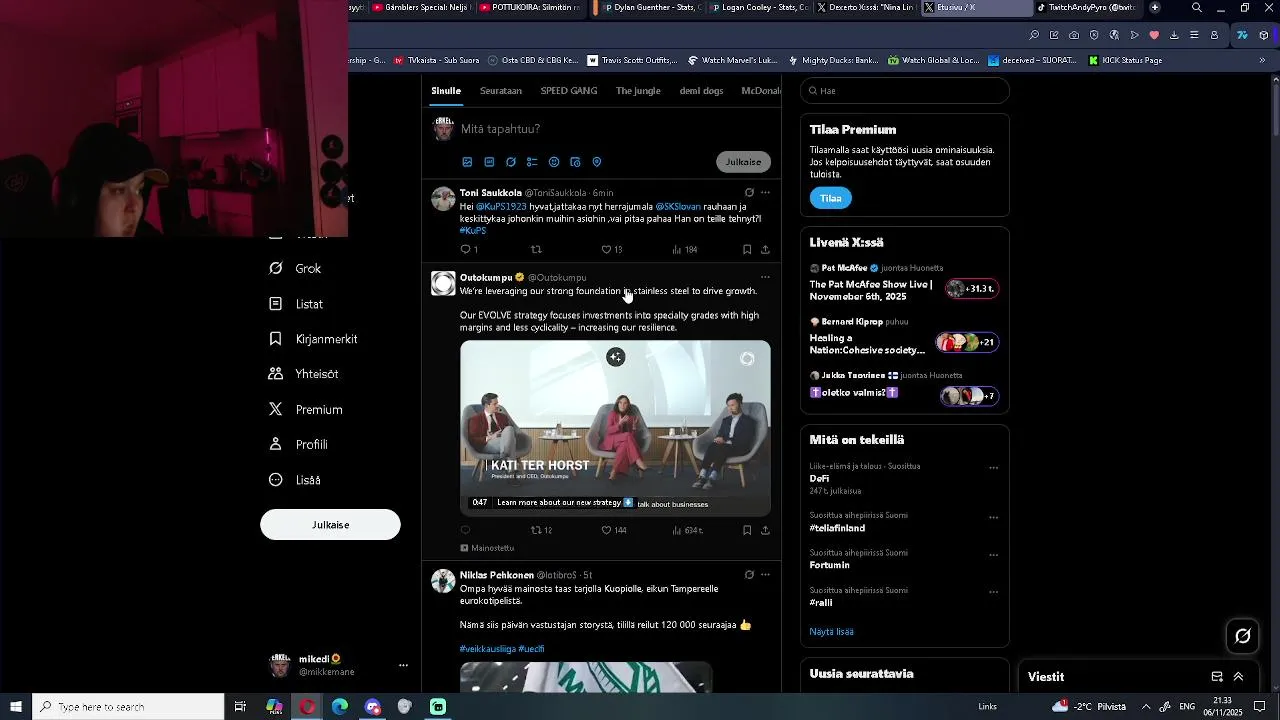Open options for #teliafinland trend
The height and width of the screenshot is (720, 1280).
tap(993, 517)
